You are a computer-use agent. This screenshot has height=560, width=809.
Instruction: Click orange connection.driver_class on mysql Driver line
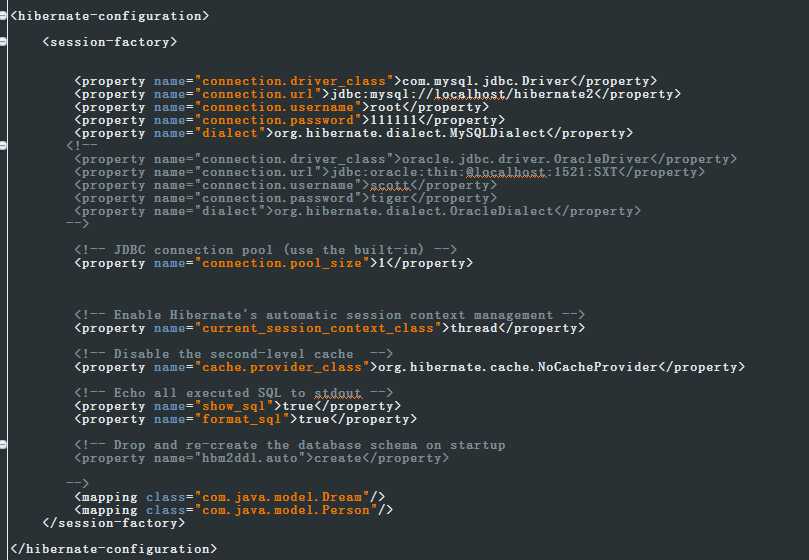(294, 81)
